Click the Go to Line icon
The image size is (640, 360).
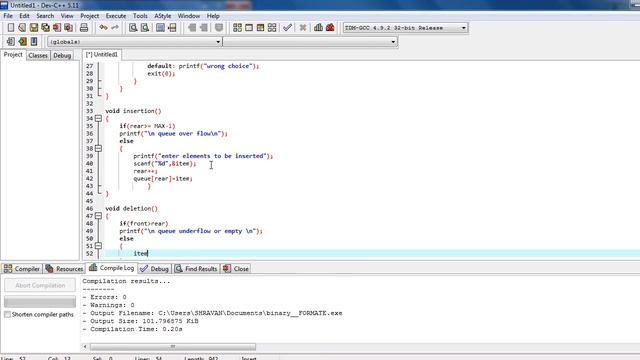coord(172,28)
